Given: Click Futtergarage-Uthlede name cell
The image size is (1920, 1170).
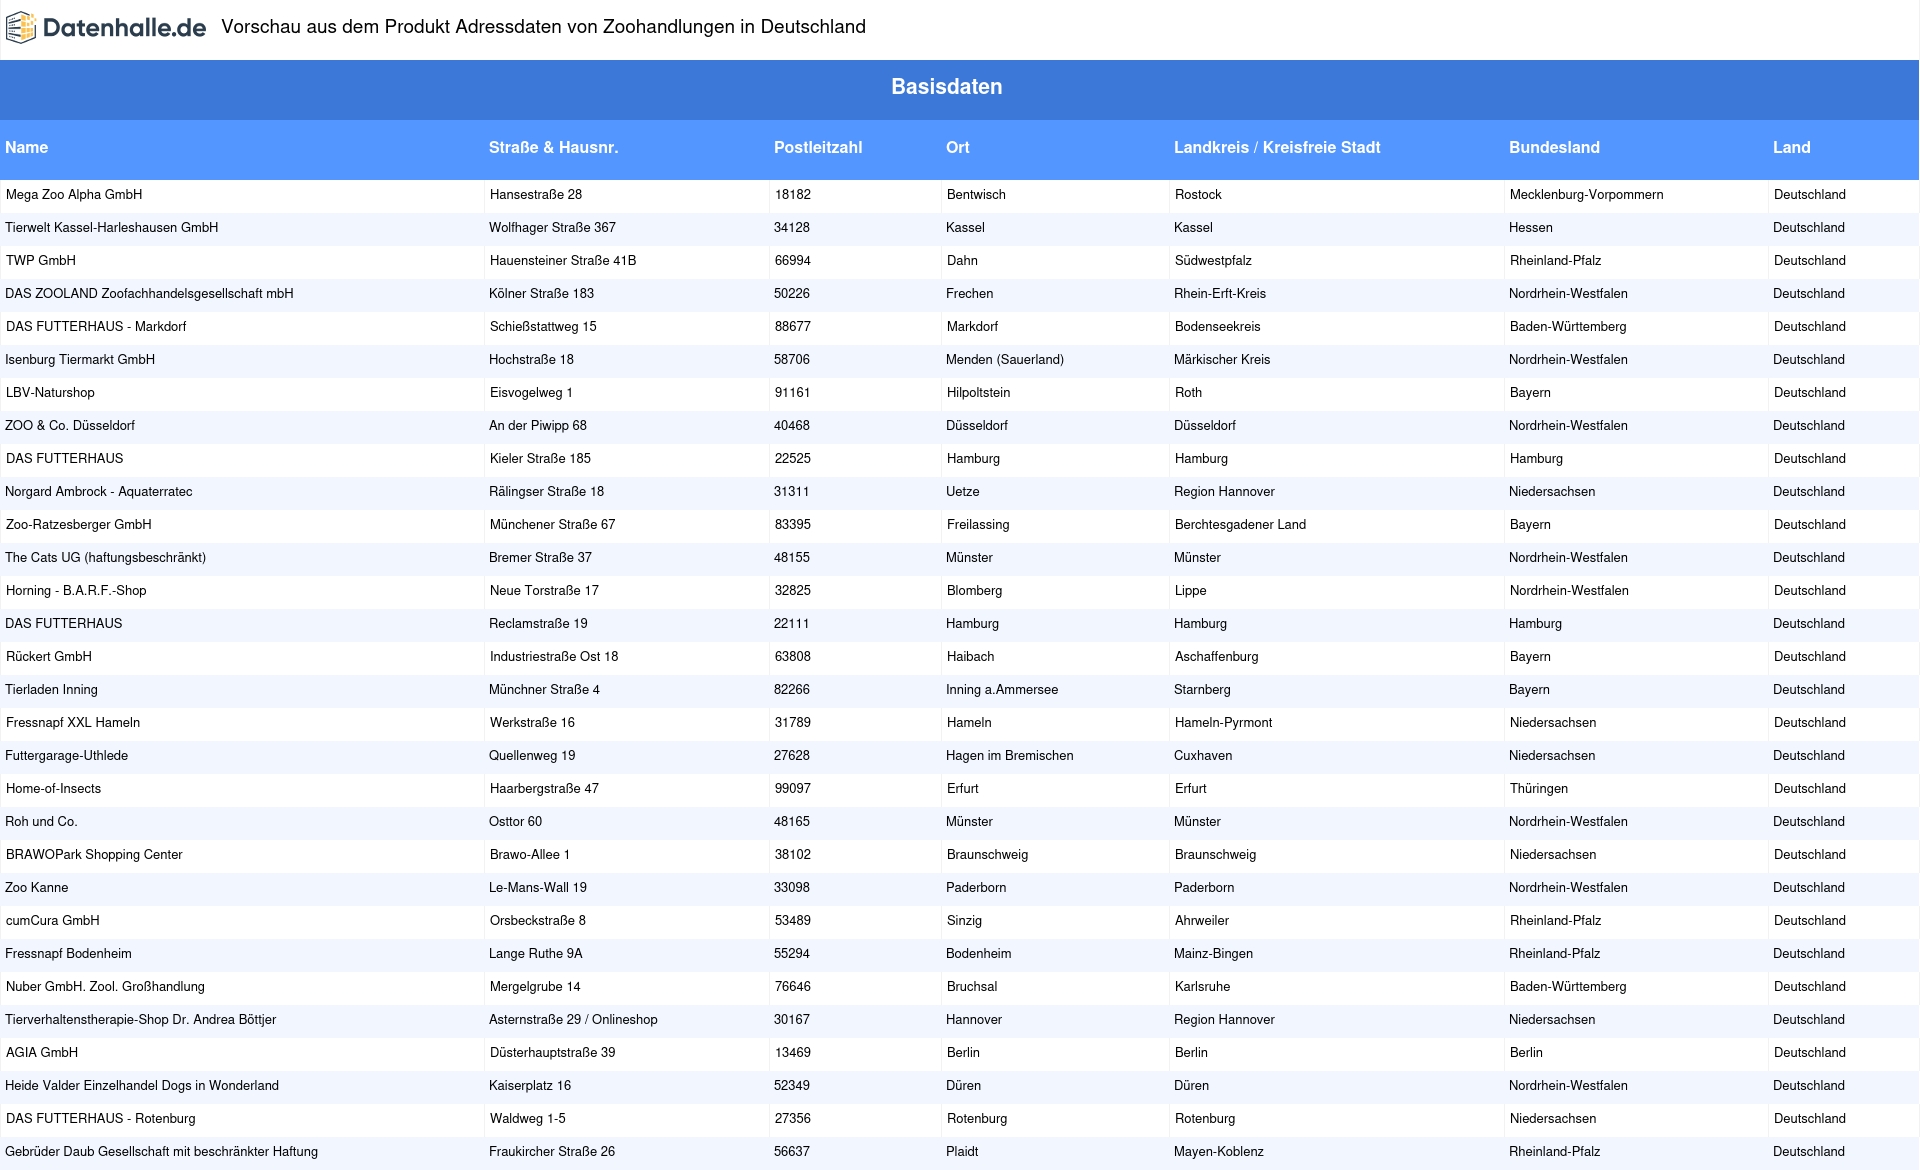Looking at the screenshot, I should coord(66,756).
